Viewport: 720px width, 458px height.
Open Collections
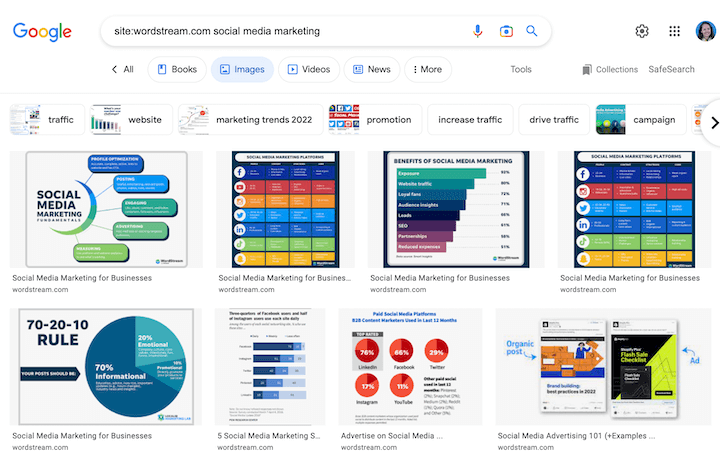(x=610, y=69)
